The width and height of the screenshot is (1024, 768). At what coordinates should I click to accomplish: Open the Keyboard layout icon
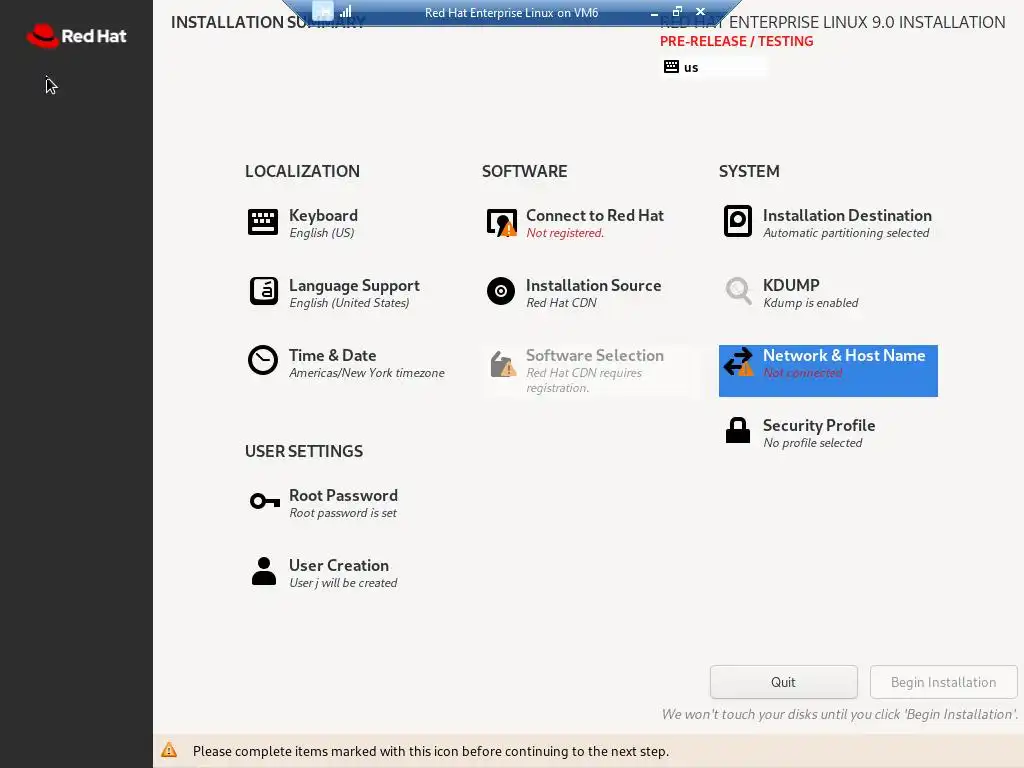tap(263, 222)
